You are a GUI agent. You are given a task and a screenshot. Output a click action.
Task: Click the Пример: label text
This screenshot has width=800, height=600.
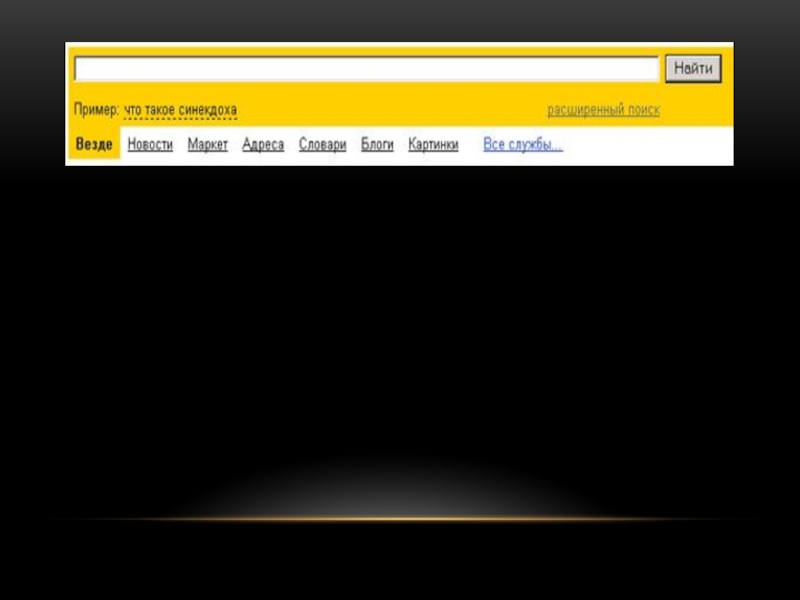tap(96, 110)
